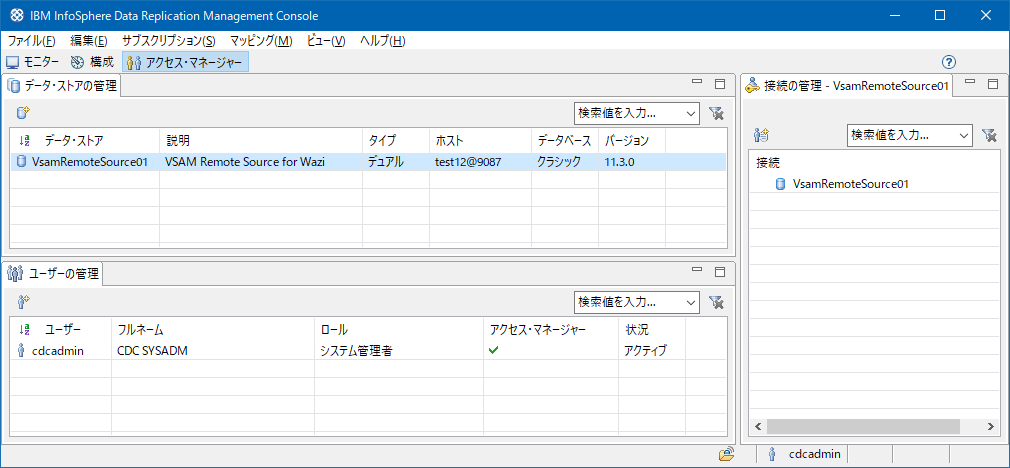The width and height of the screenshot is (1010, 468).
Task: Sort by the 説明 column header
Action: point(261,140)
